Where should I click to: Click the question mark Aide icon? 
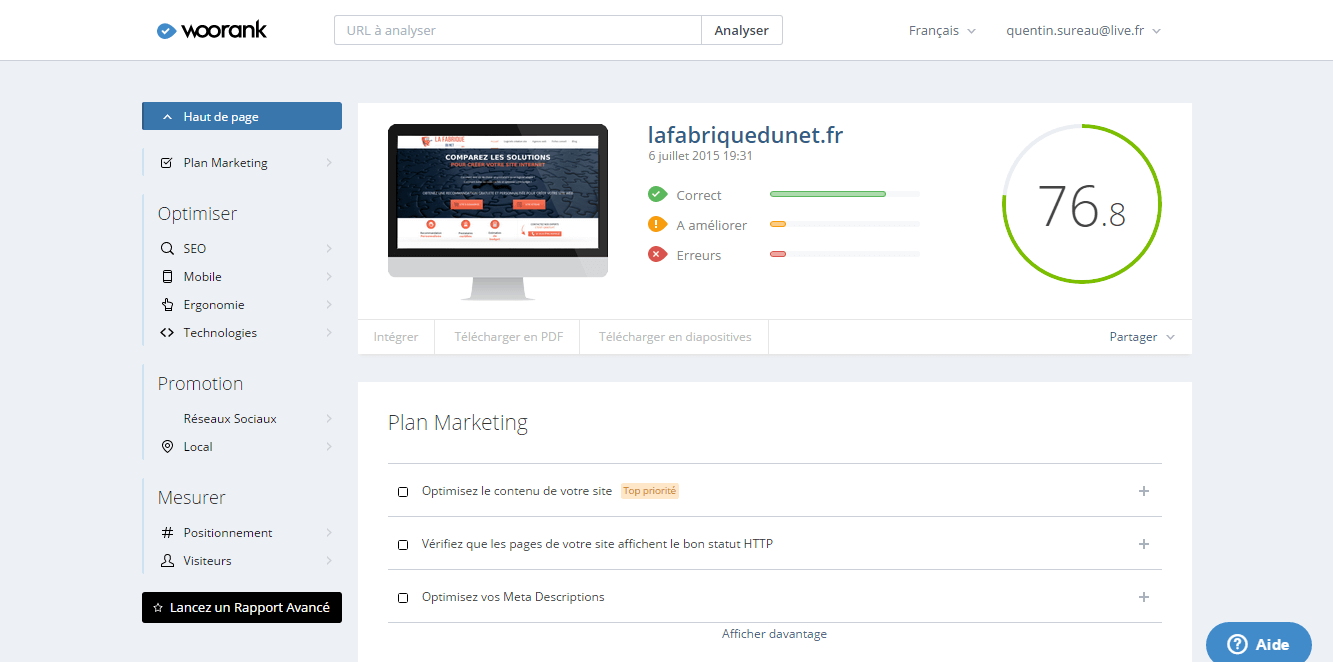(1237, 644)
